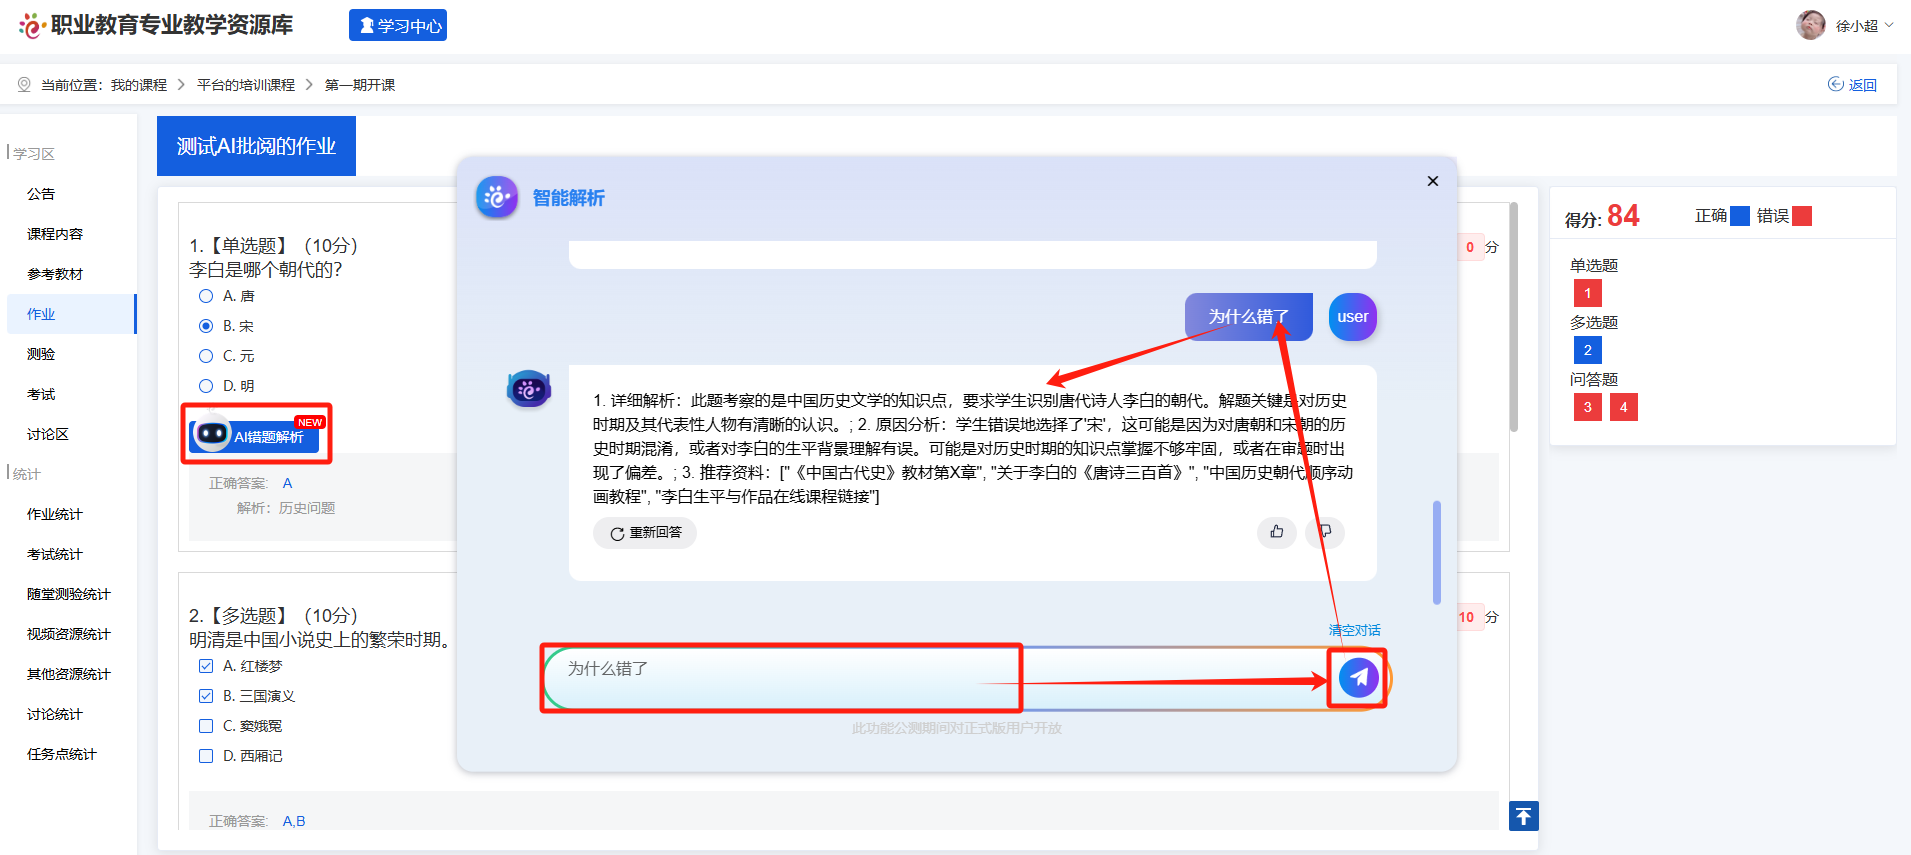Click 第一期开课 in the breadcrumb

tap(360, 85)
